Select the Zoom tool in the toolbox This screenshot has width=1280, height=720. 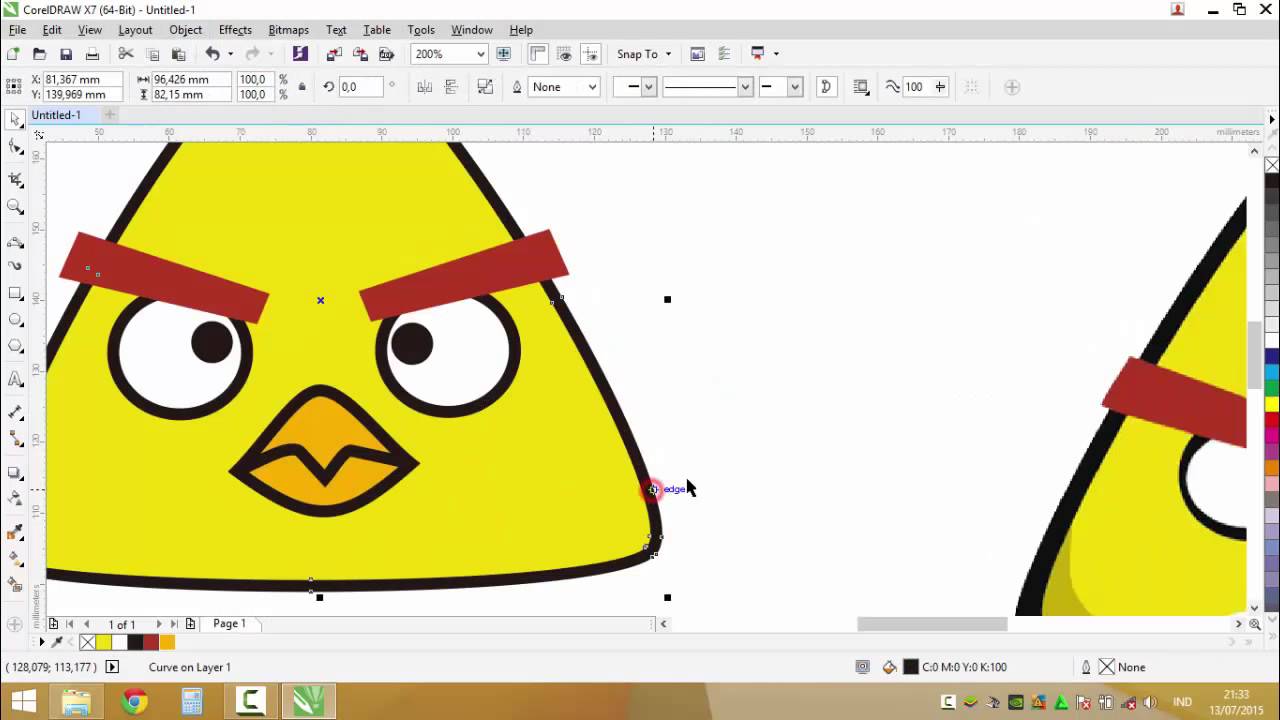[x=15, y=207]
